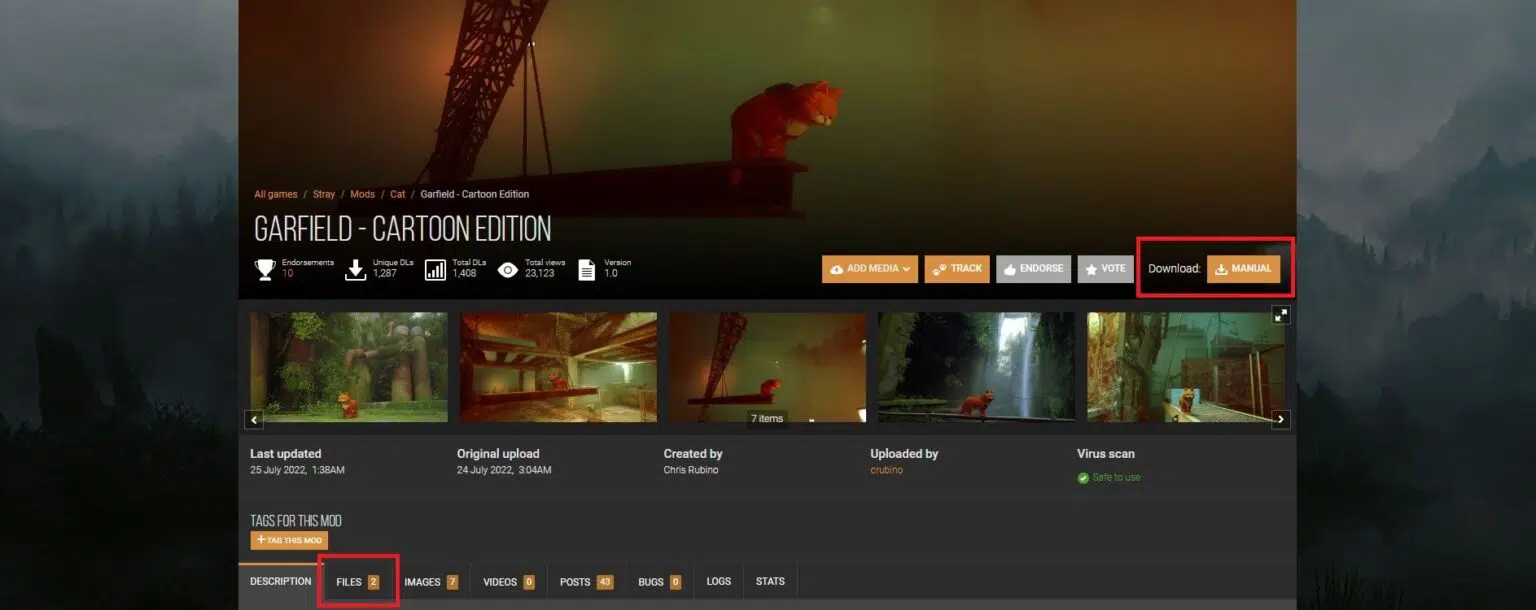Click the Total DLs value 1,408
This screenshot has width=1536, height=610.
465,273
